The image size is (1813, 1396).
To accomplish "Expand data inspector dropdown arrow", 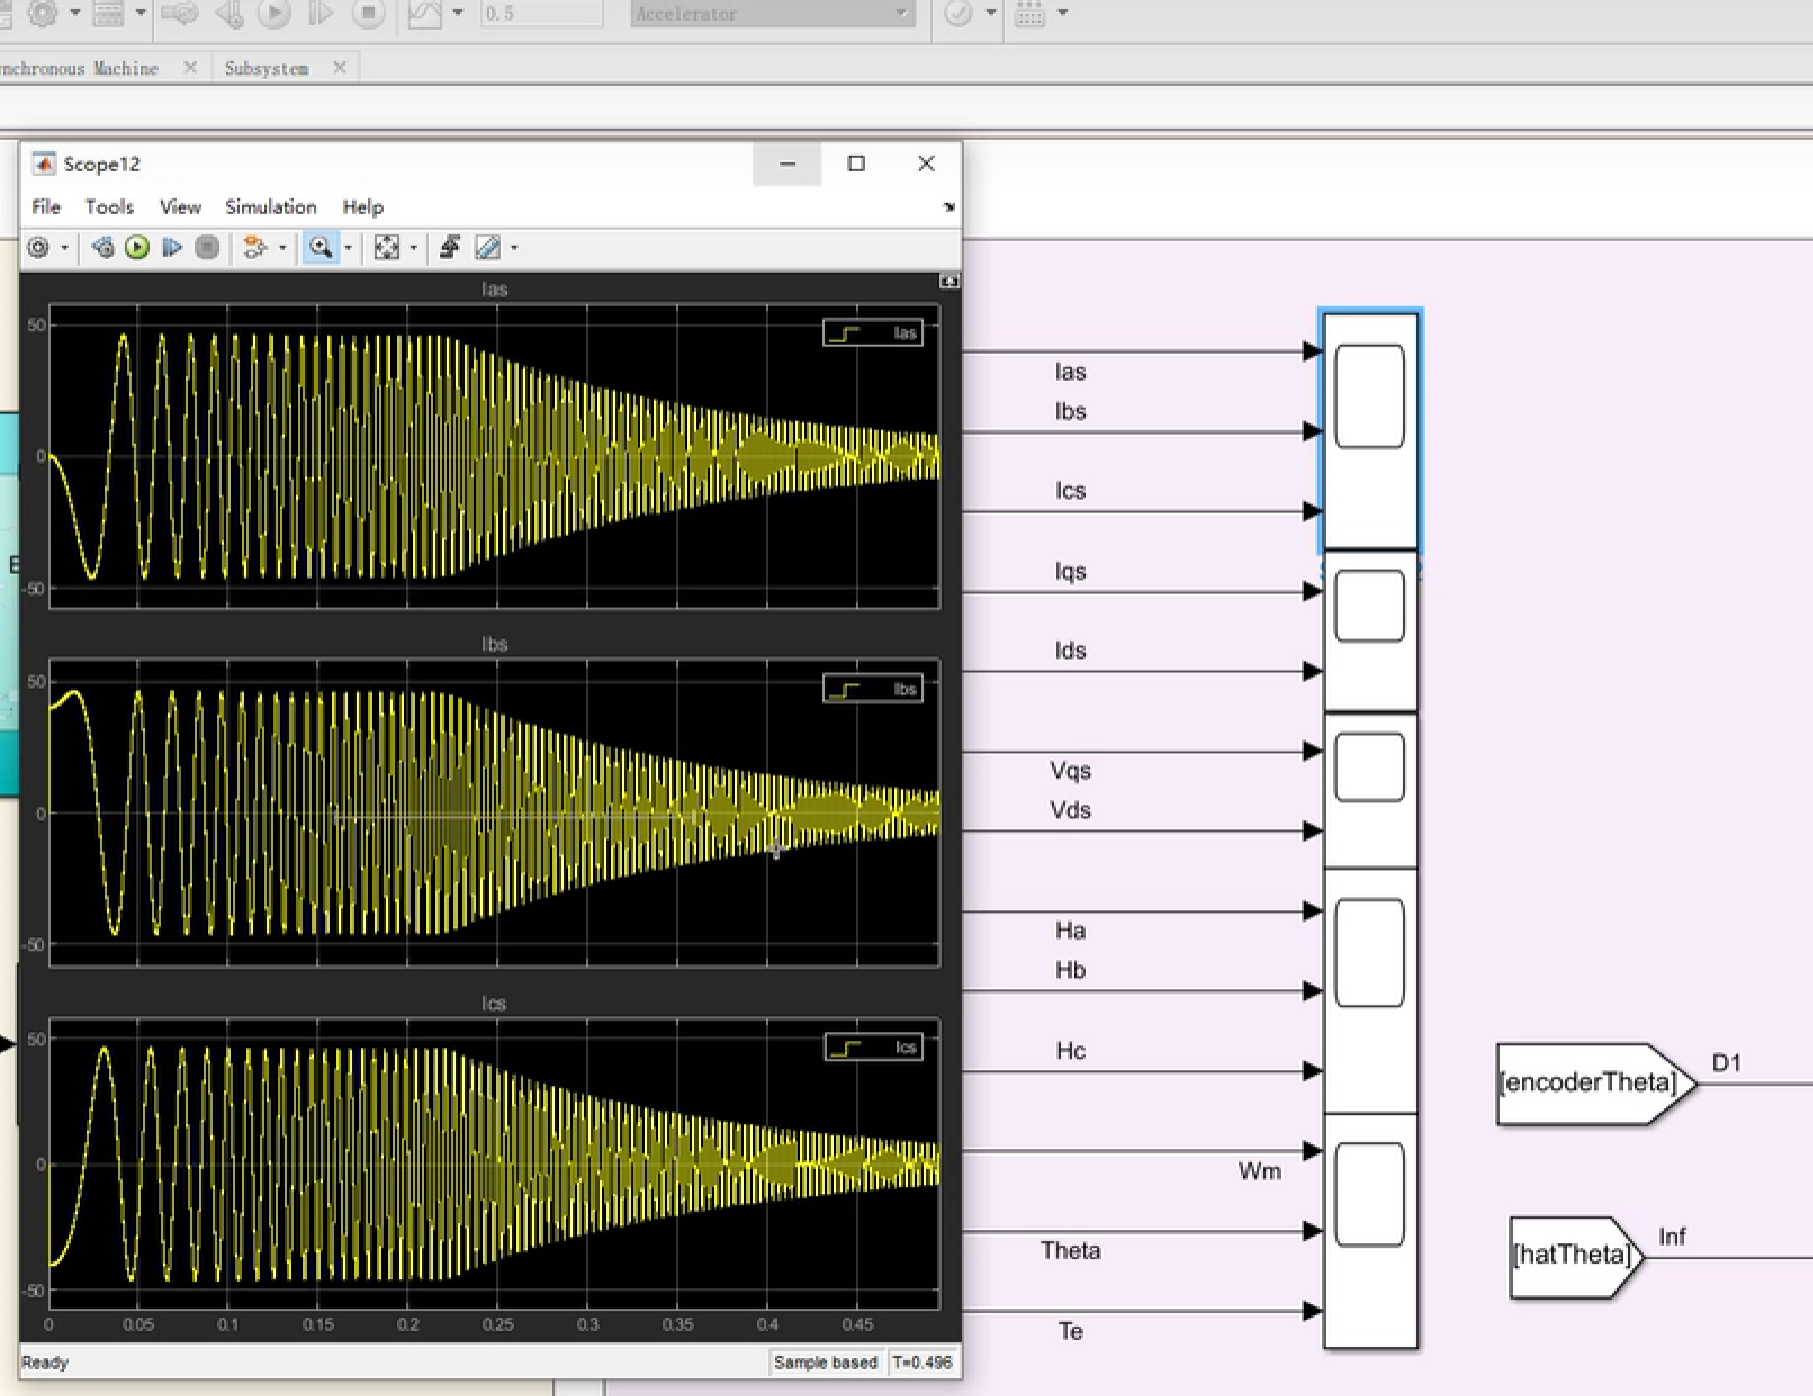I will [x=458, y=13].
